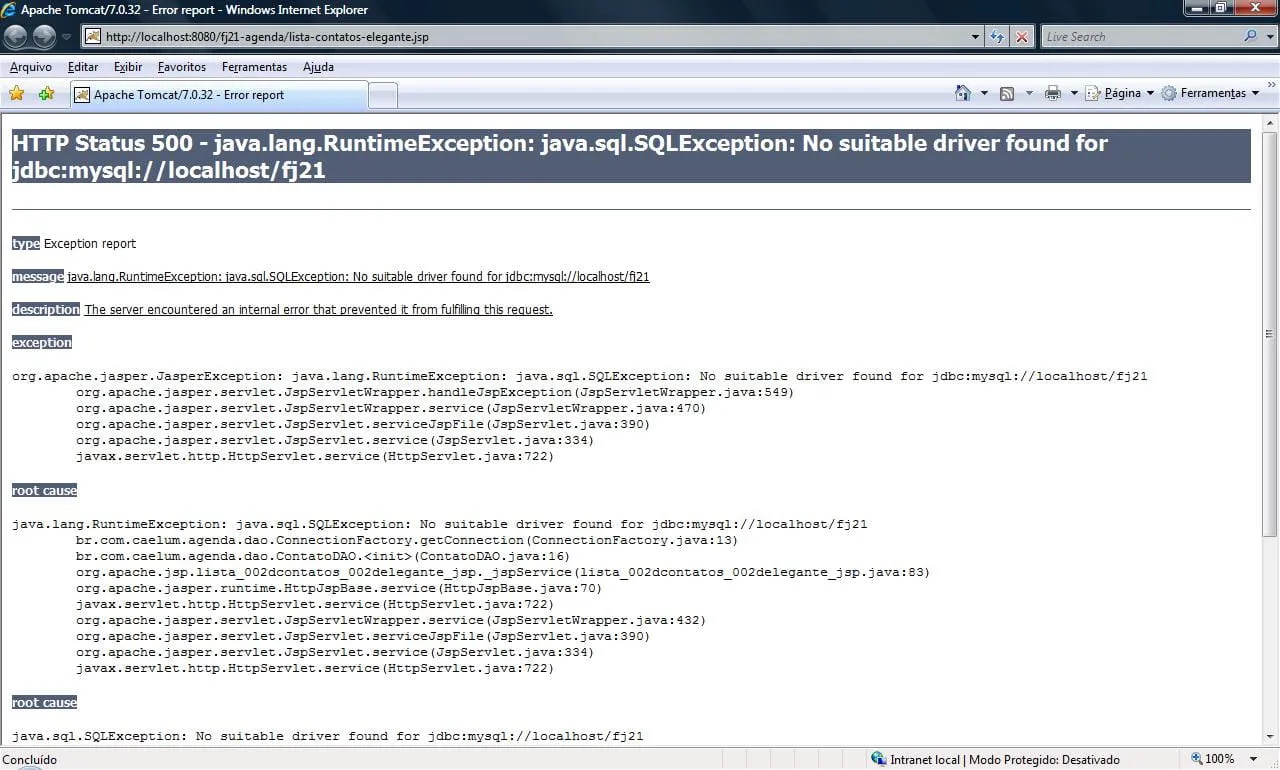Click the Back navigation button
1280x770 pixels.
pyautogui.click(x=15, y=37)
